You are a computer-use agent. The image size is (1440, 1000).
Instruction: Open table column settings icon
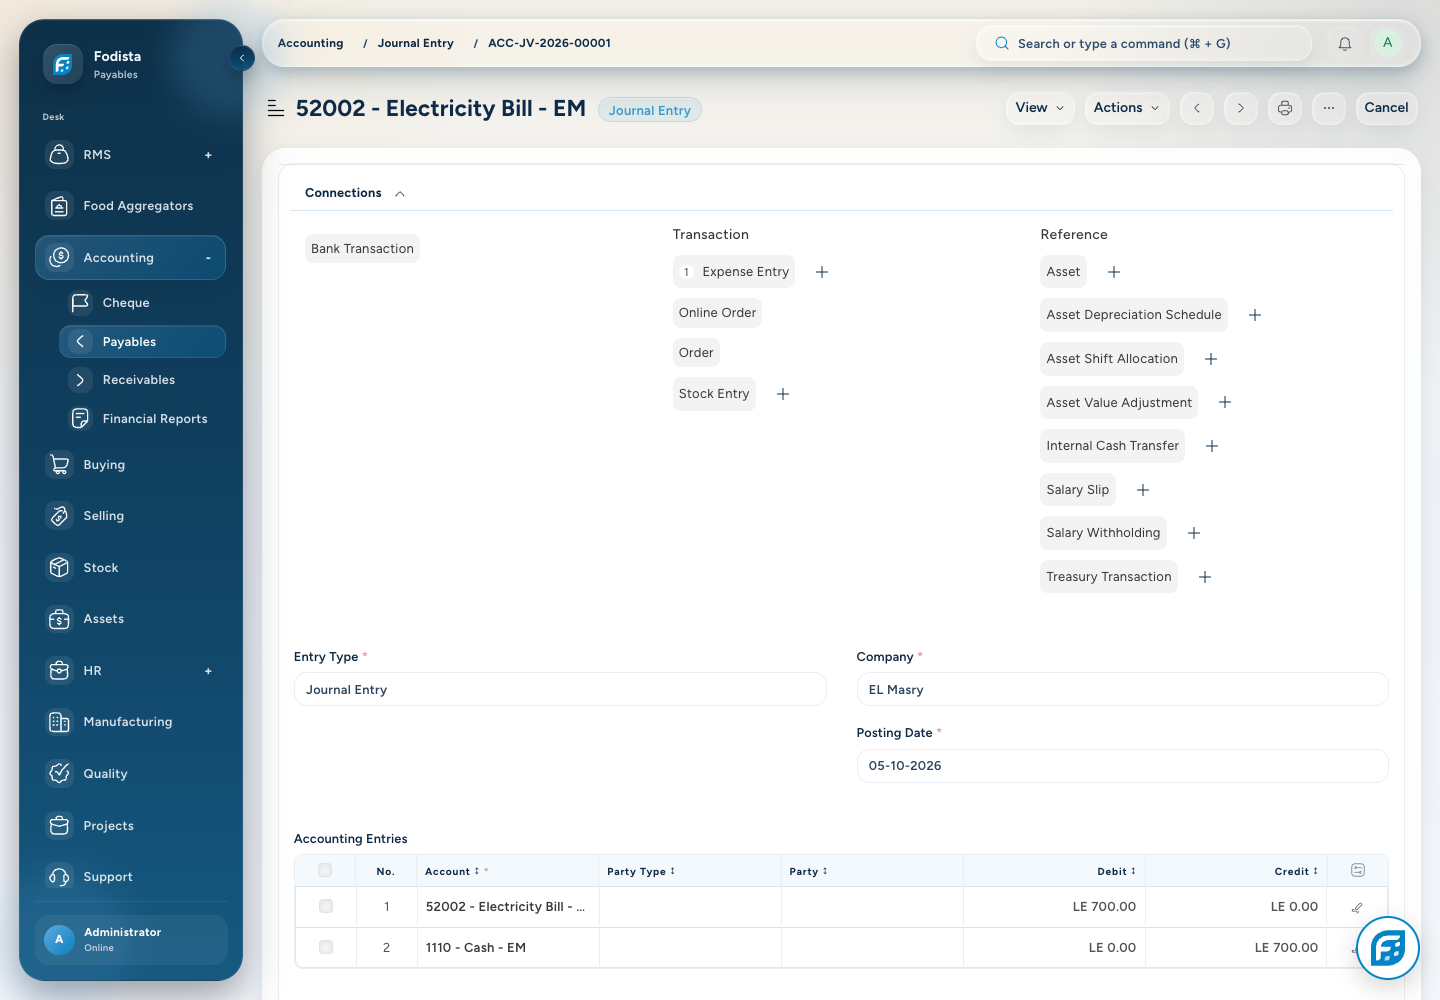pos(1358,870)
